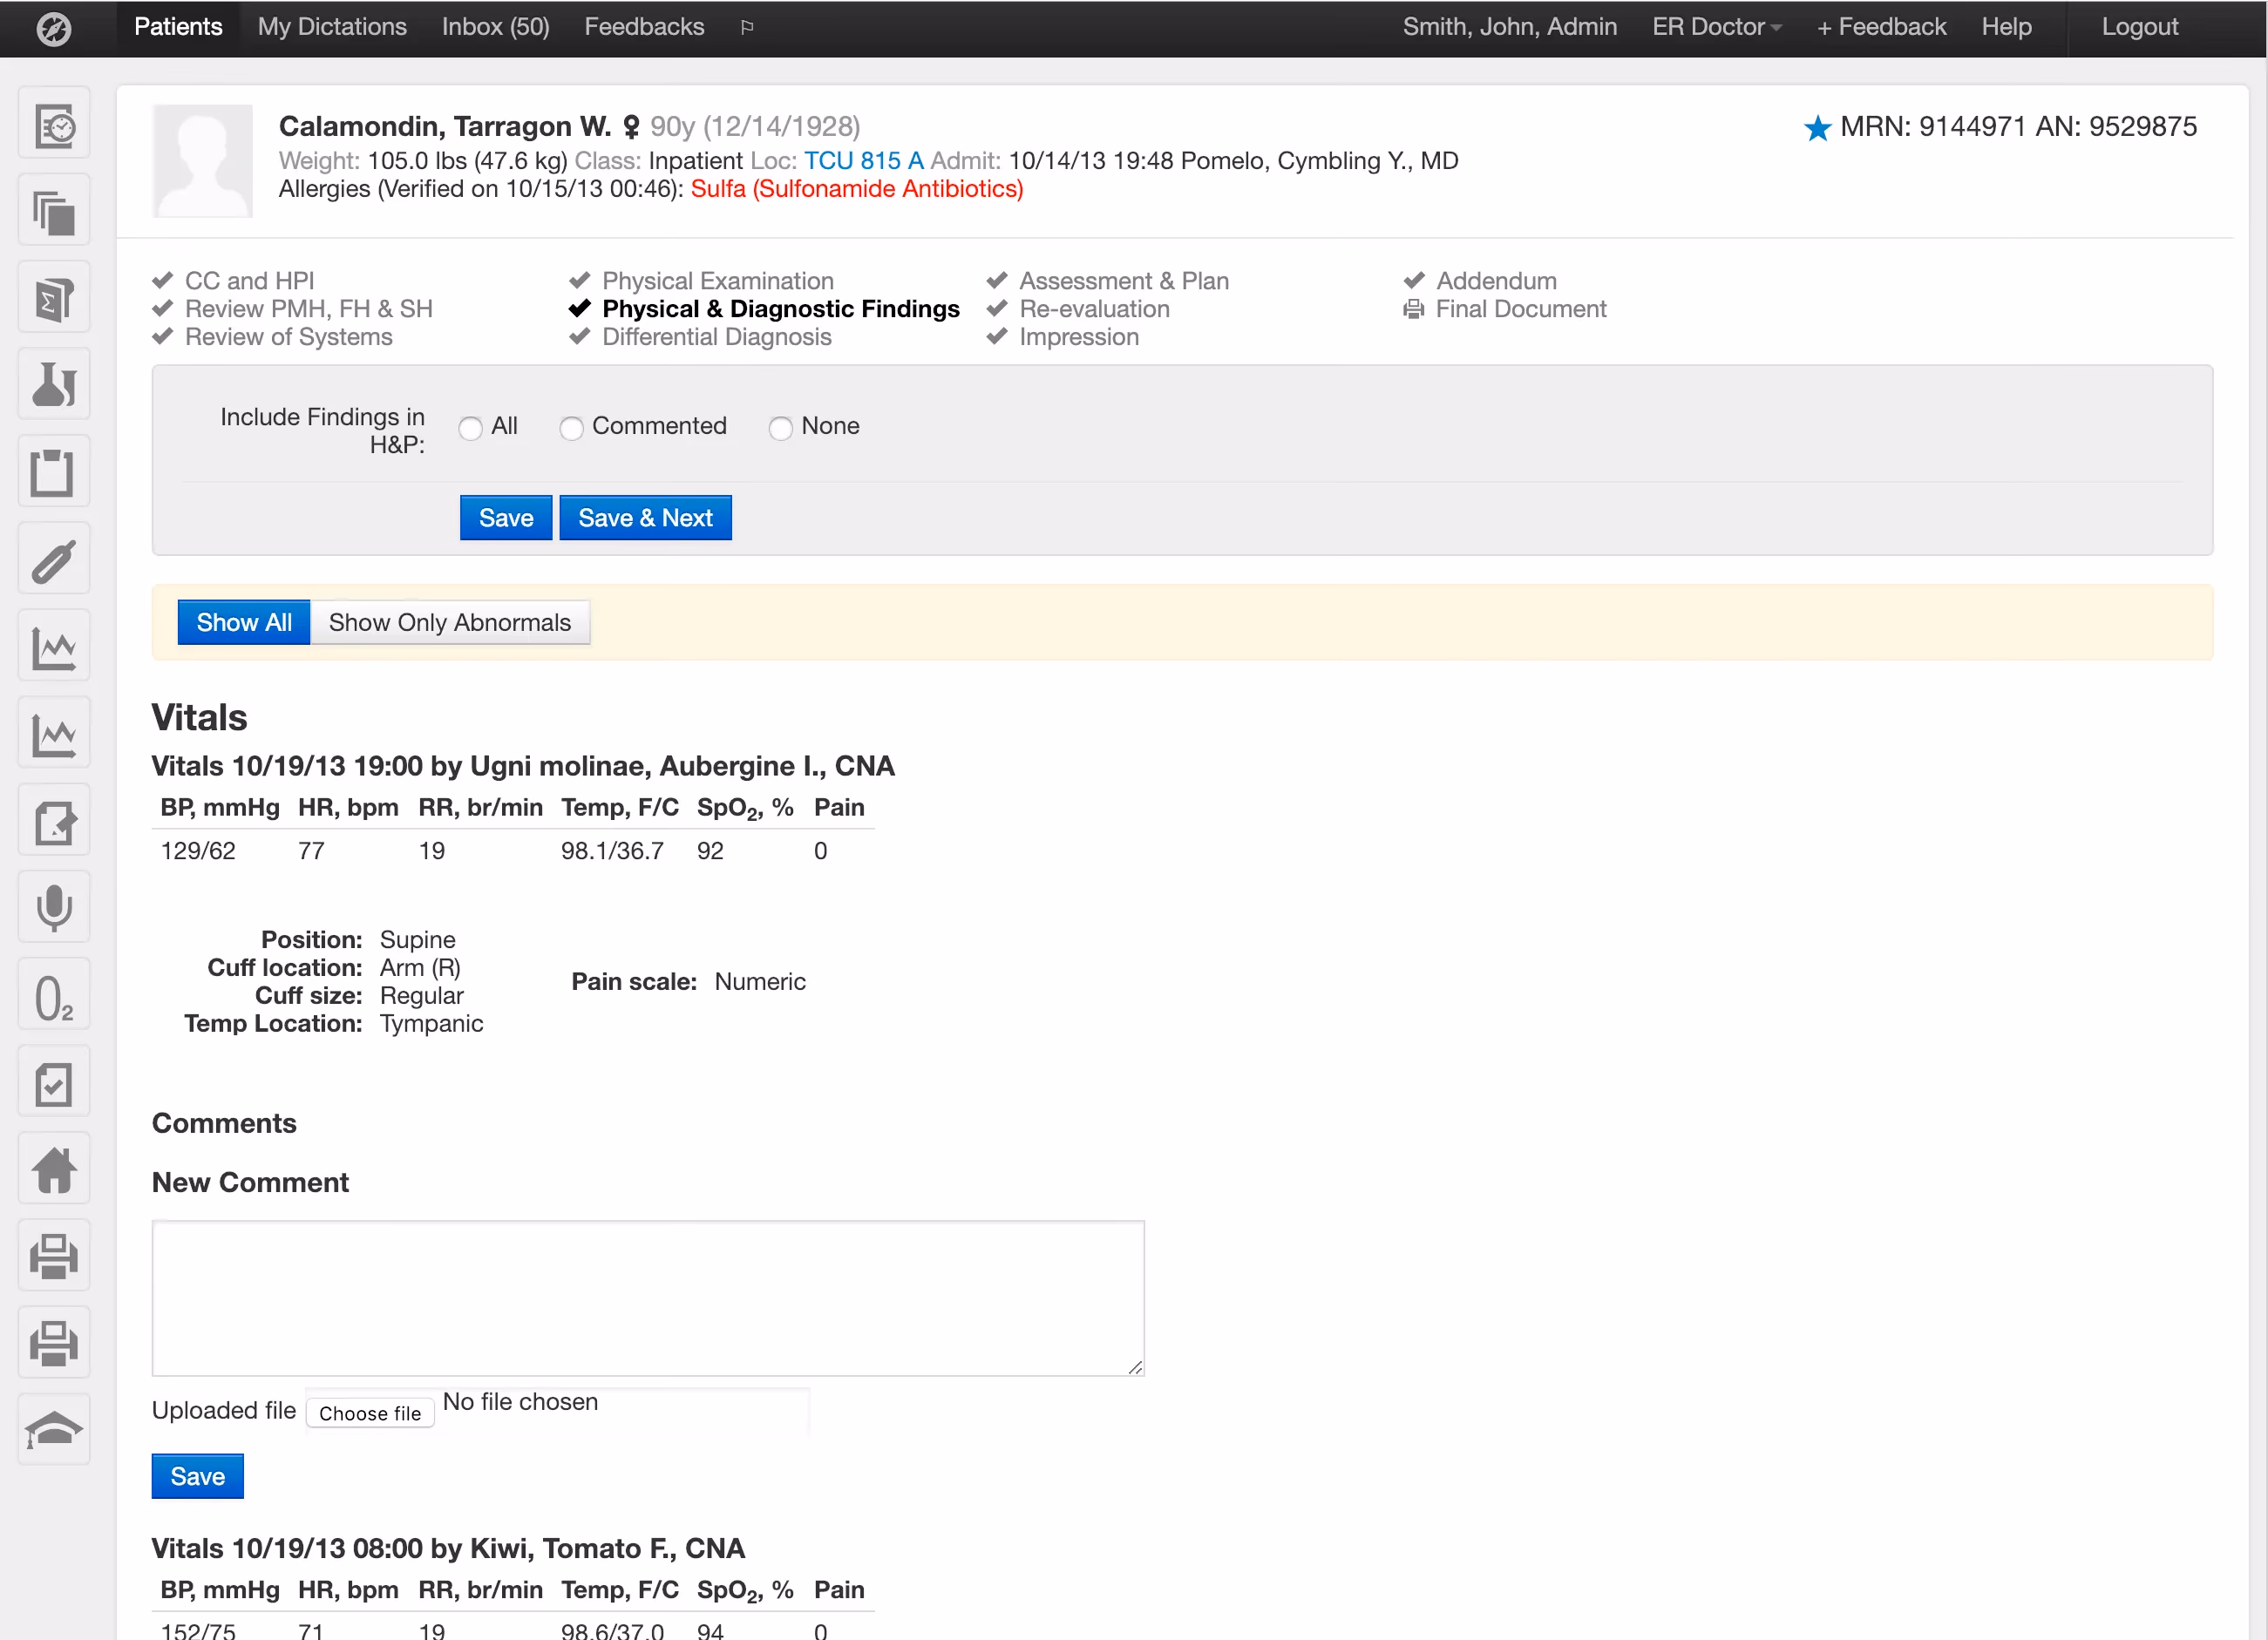
Task: Expand the ER Doctor role dropdown
Action: coord(1716,27)
